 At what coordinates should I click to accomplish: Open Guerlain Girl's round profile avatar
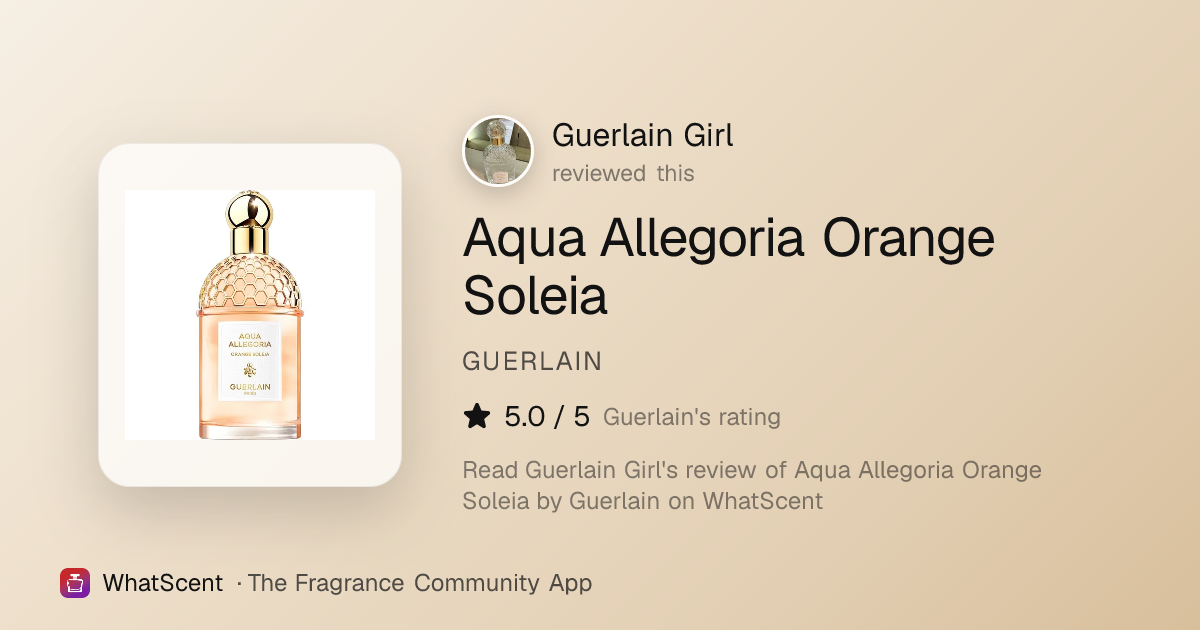498,151
